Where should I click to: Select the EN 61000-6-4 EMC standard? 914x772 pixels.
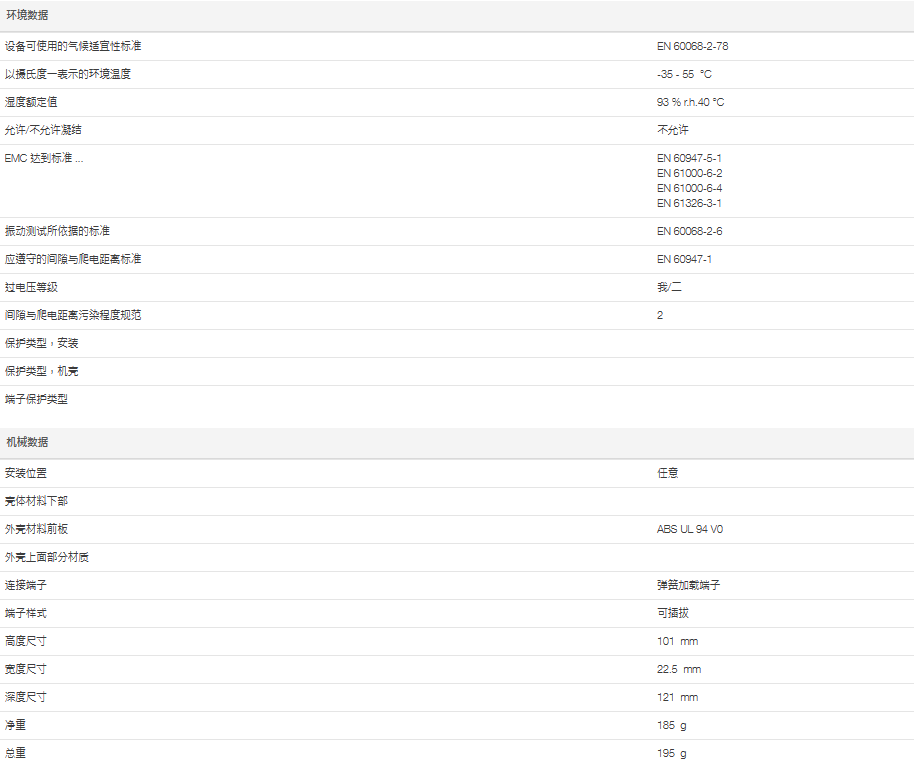click(689, 188)
